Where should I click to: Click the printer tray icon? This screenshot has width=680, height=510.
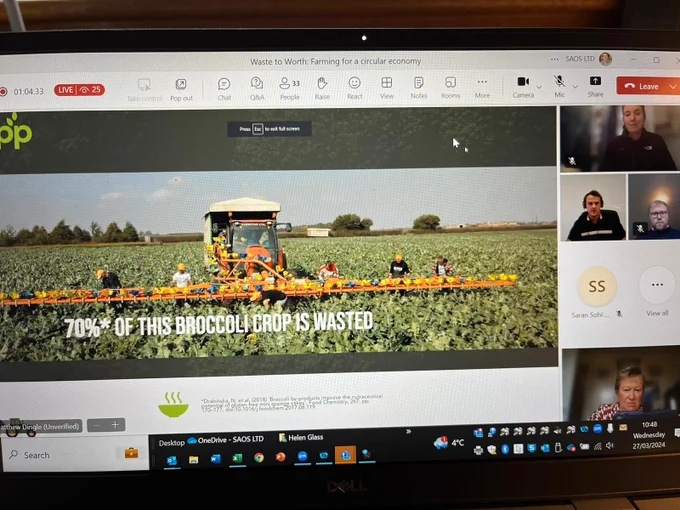click(x=478, y=450)
